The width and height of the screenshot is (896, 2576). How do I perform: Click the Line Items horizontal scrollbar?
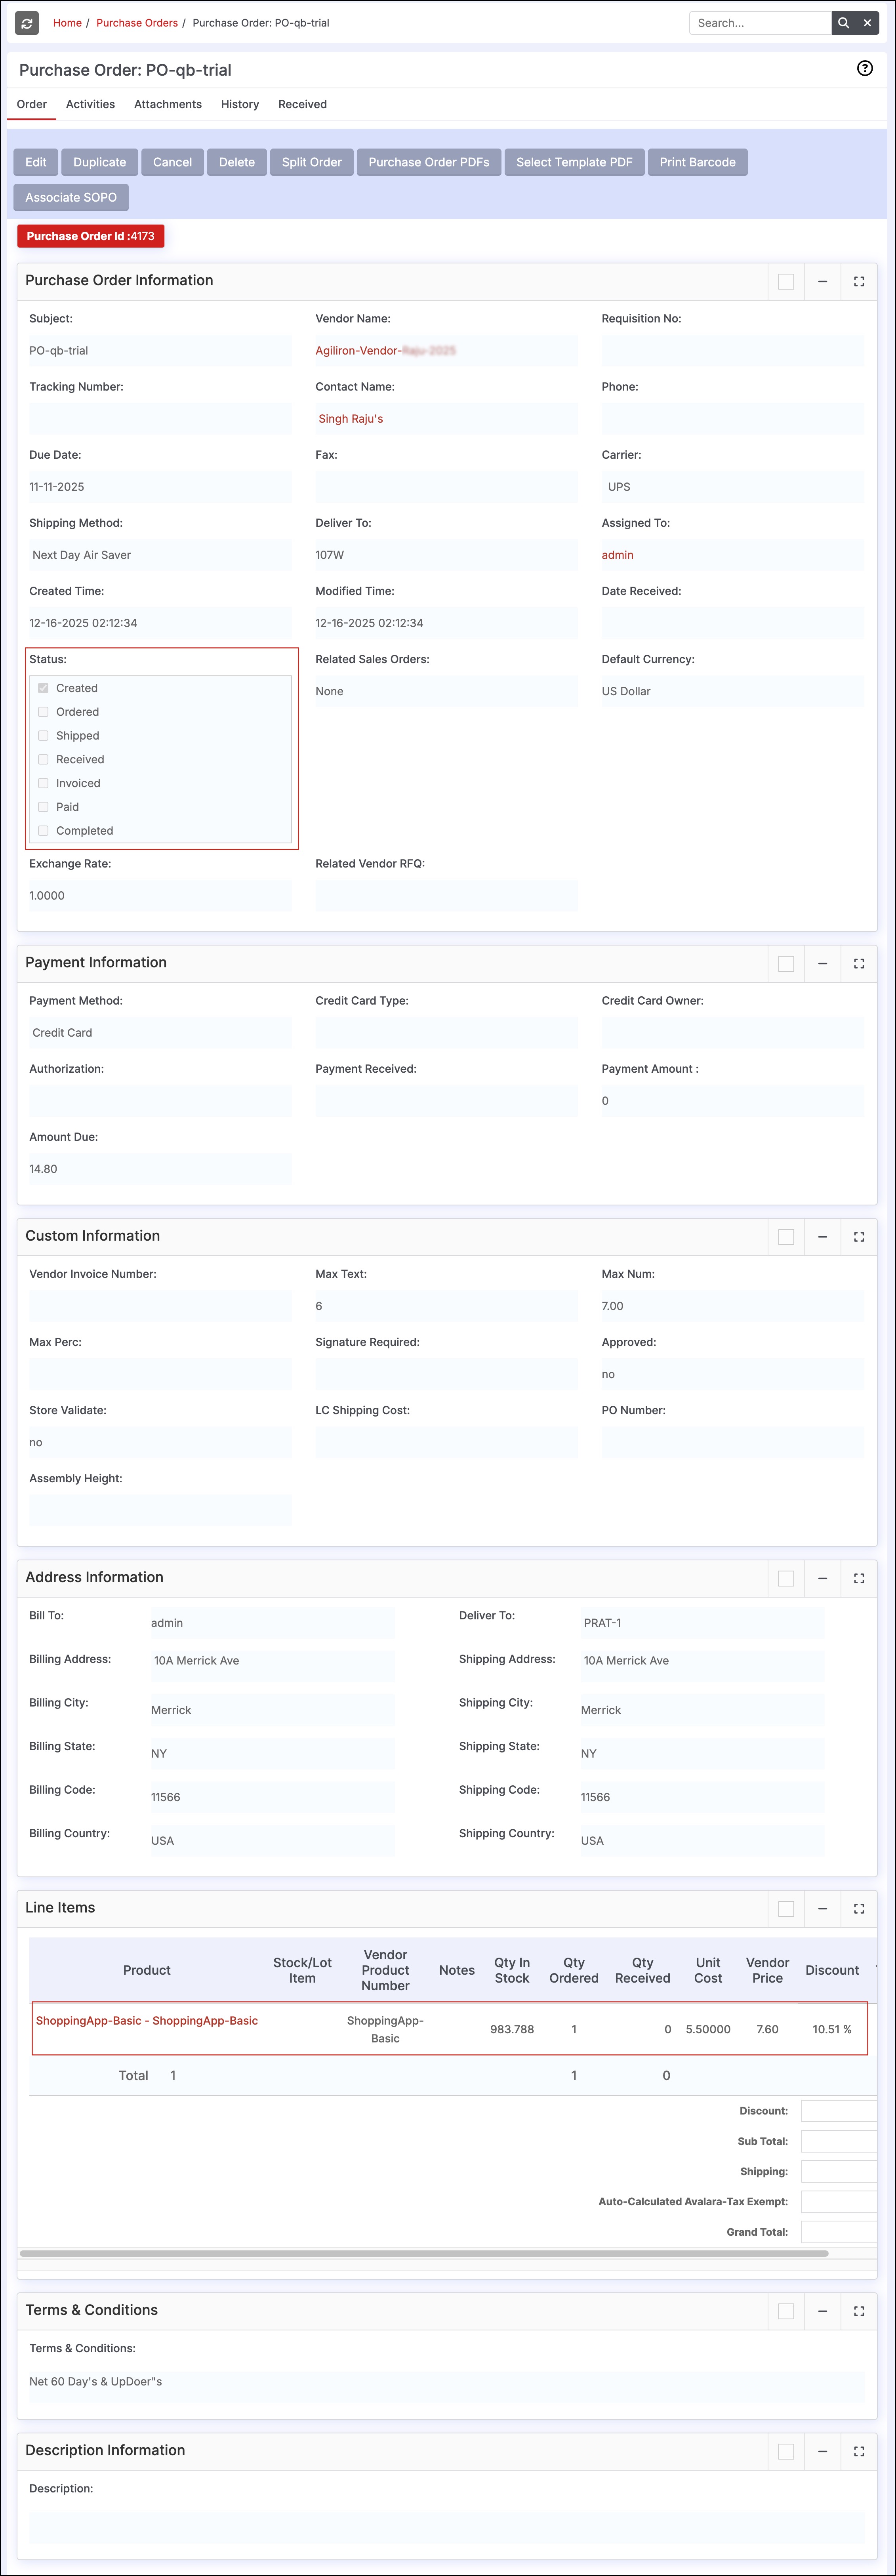(423, 2253)
